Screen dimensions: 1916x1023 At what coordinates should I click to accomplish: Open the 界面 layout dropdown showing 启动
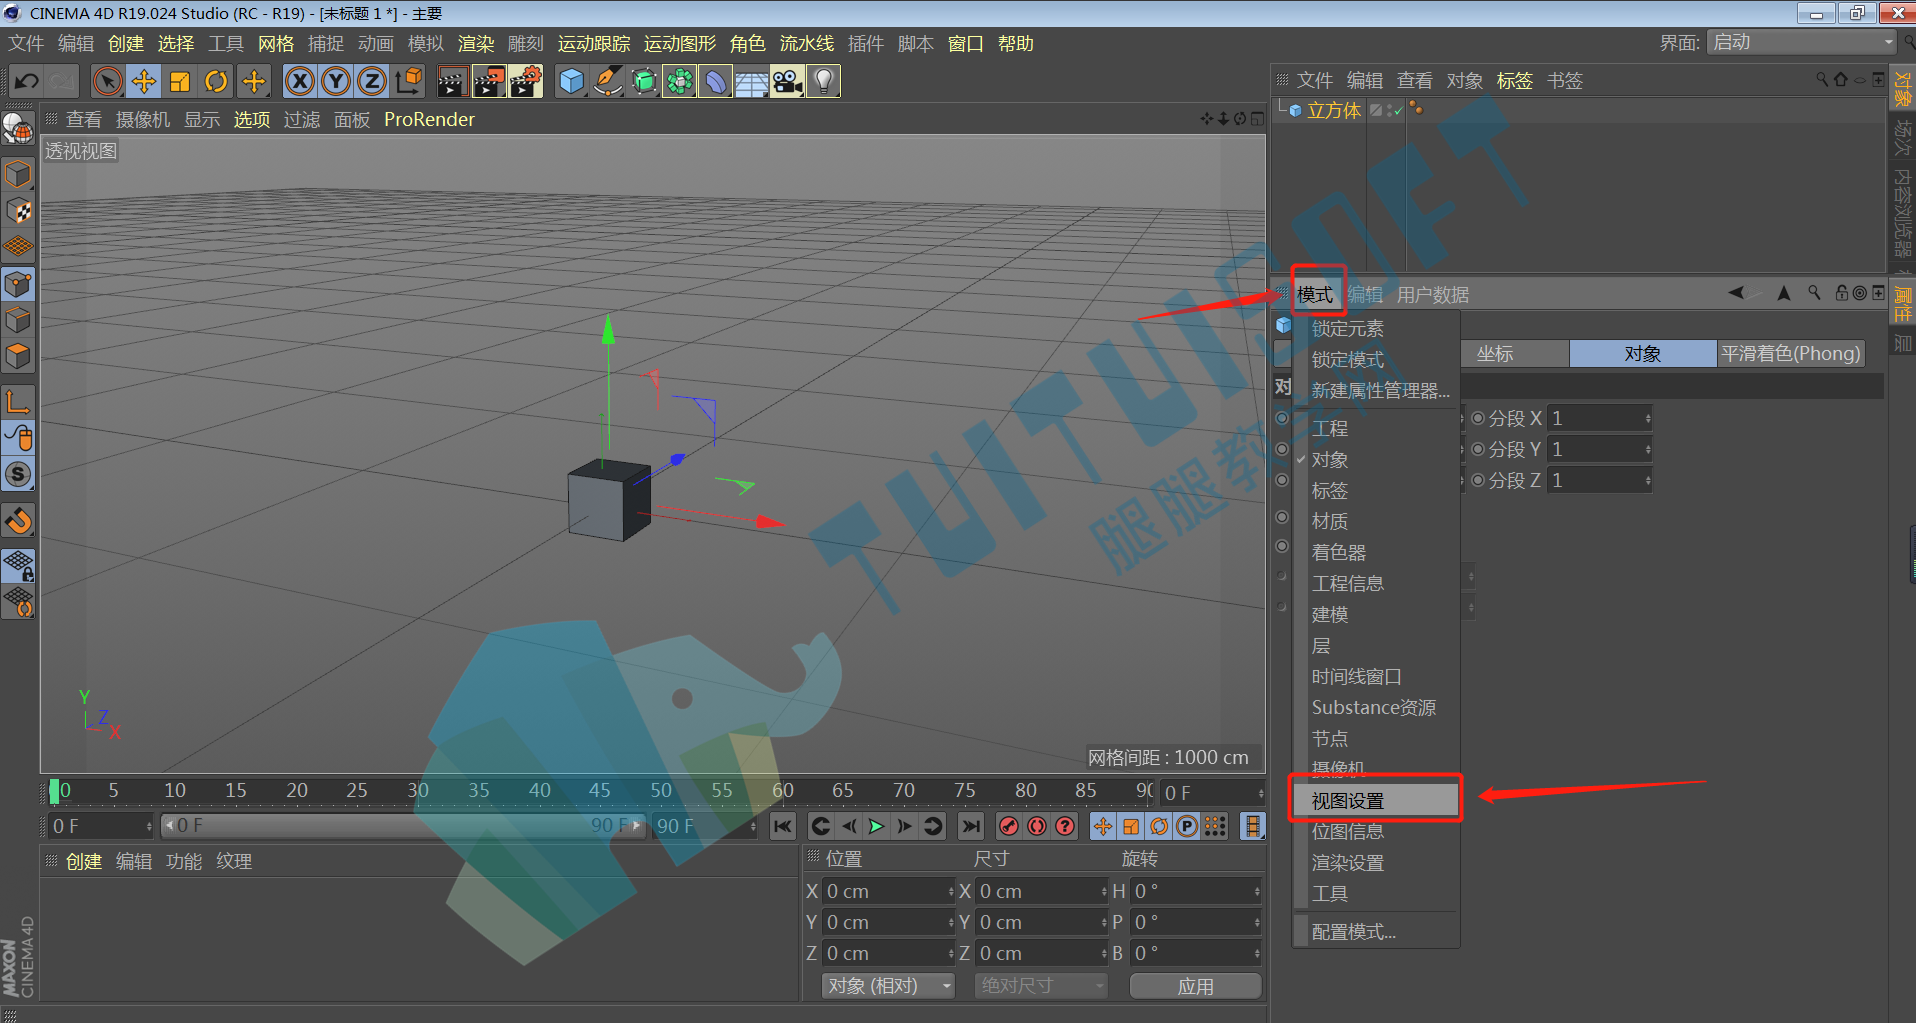[1802, 43]
